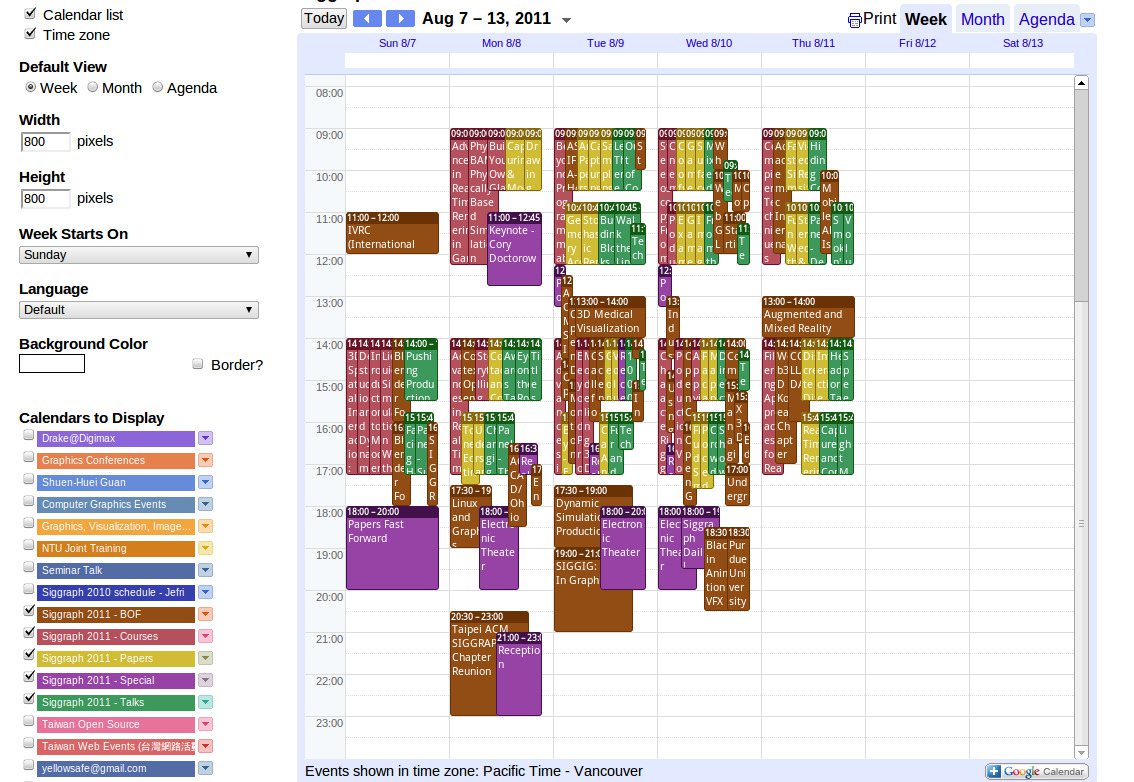Click the Mon 8/8 day column header

[x=501, y=43]
